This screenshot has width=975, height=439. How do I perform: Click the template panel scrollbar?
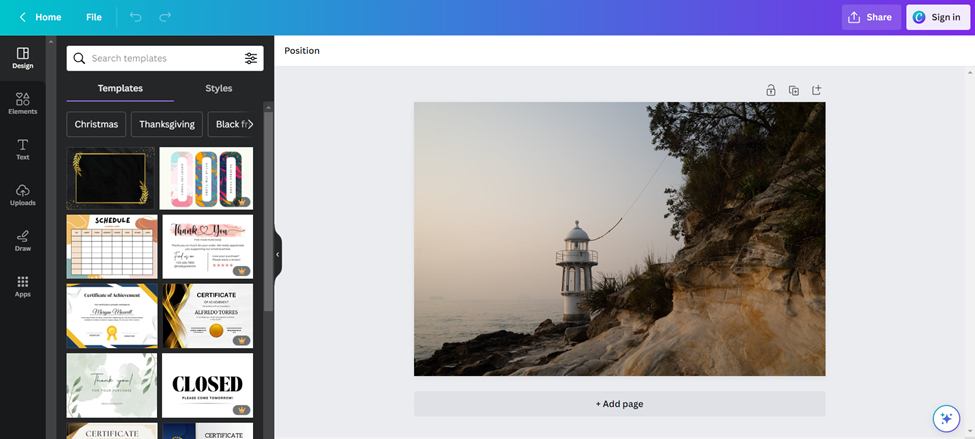269,211
